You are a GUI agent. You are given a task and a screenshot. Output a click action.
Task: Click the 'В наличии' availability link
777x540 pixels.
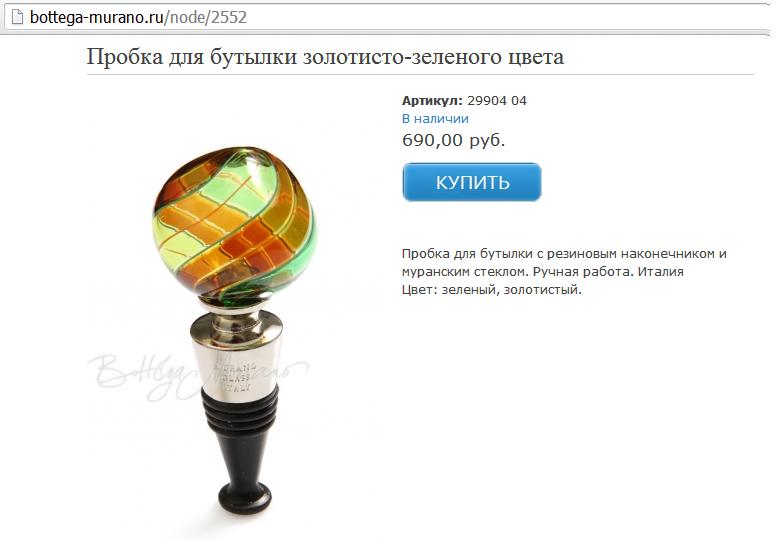coord(435,119)
